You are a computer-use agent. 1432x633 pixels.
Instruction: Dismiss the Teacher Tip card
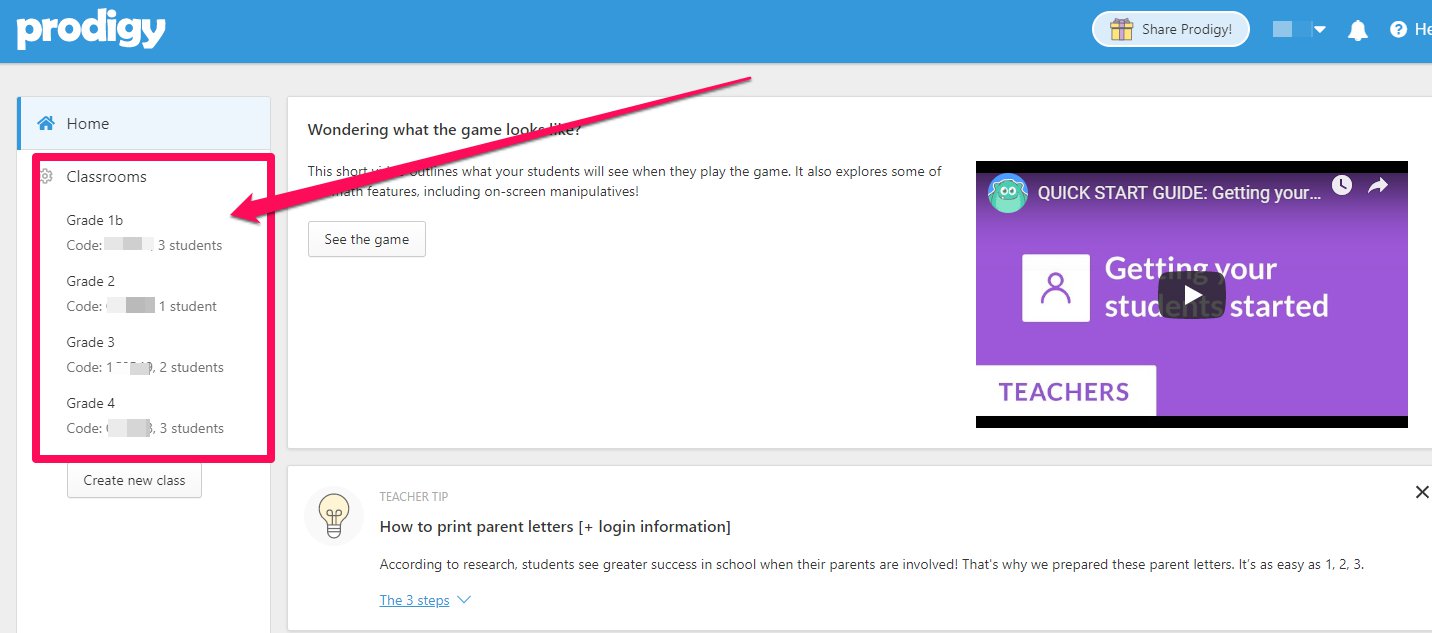click(x=1421, y=492)
